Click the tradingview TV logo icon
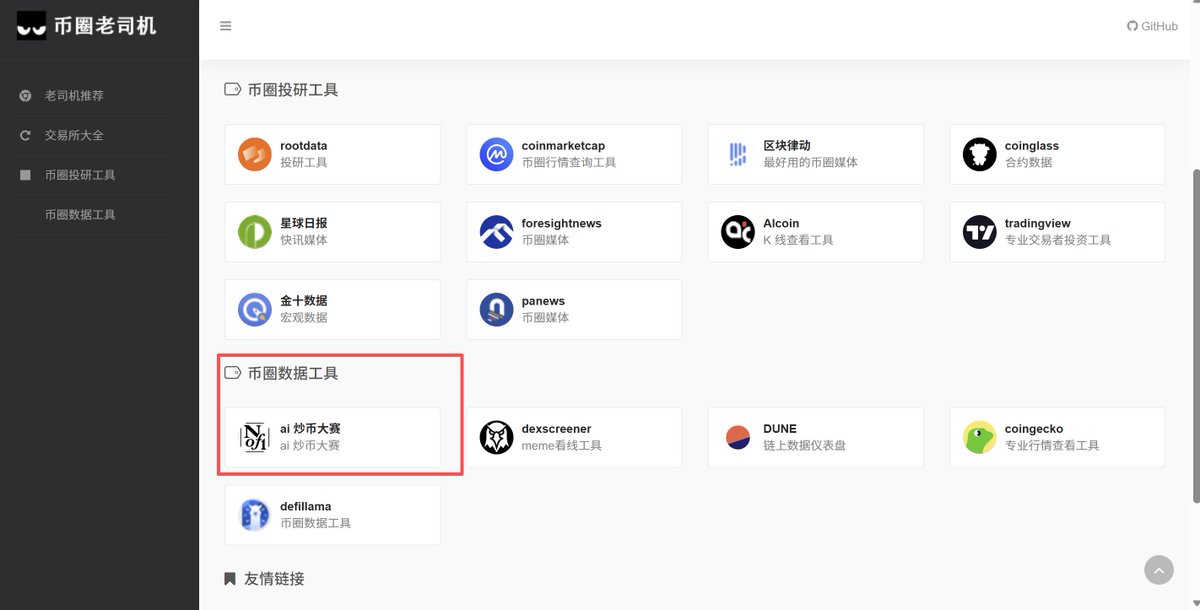Viewport: 1200px width, 610px height. (x=980, y=232)
